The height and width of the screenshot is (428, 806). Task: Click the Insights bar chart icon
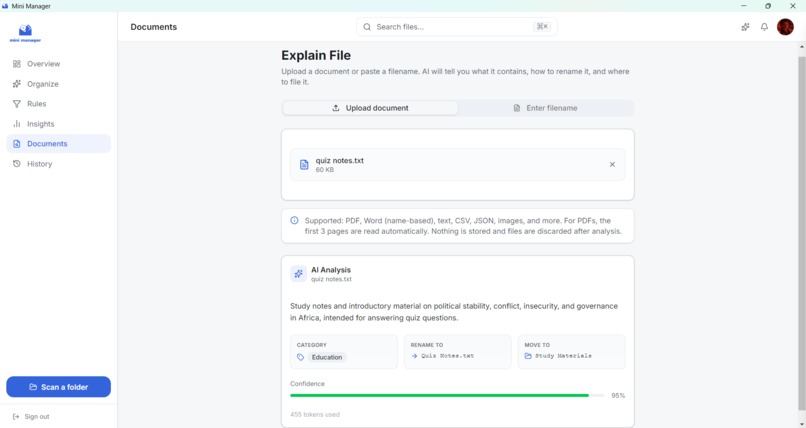click(x=17, y=124)
